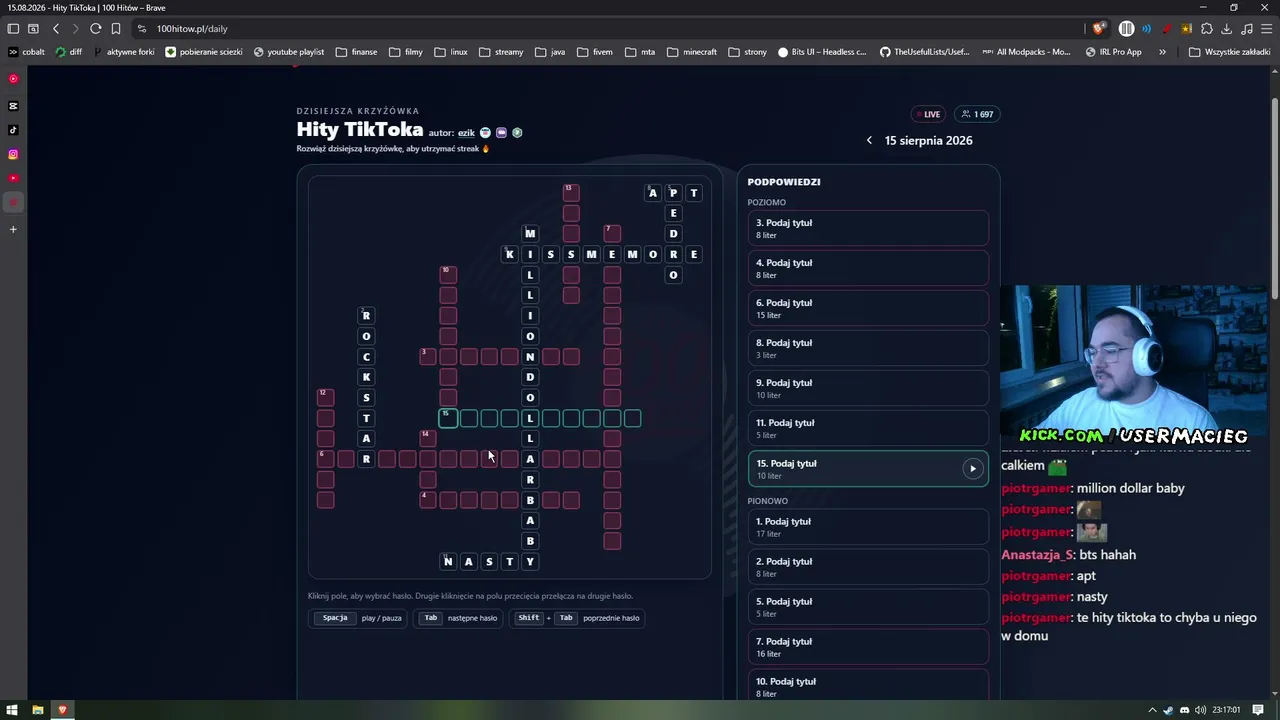Screen dimensions: 1280x720
Task: Open site settings icon in address bar
Action: (x=142, y=29)
